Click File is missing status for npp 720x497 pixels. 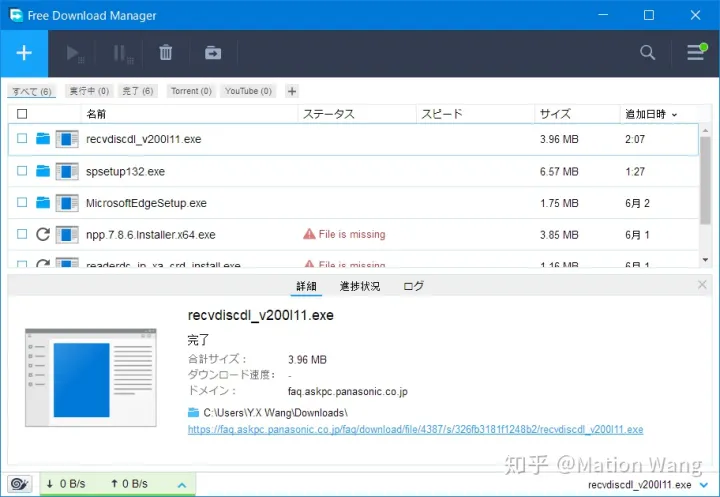(352, 234)
